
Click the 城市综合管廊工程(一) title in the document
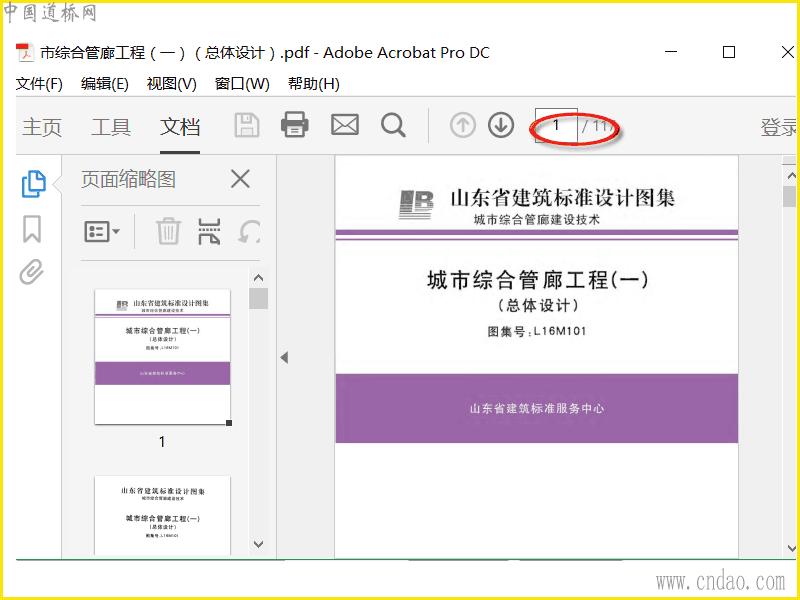pyautogui.click(x=538, y=280)
